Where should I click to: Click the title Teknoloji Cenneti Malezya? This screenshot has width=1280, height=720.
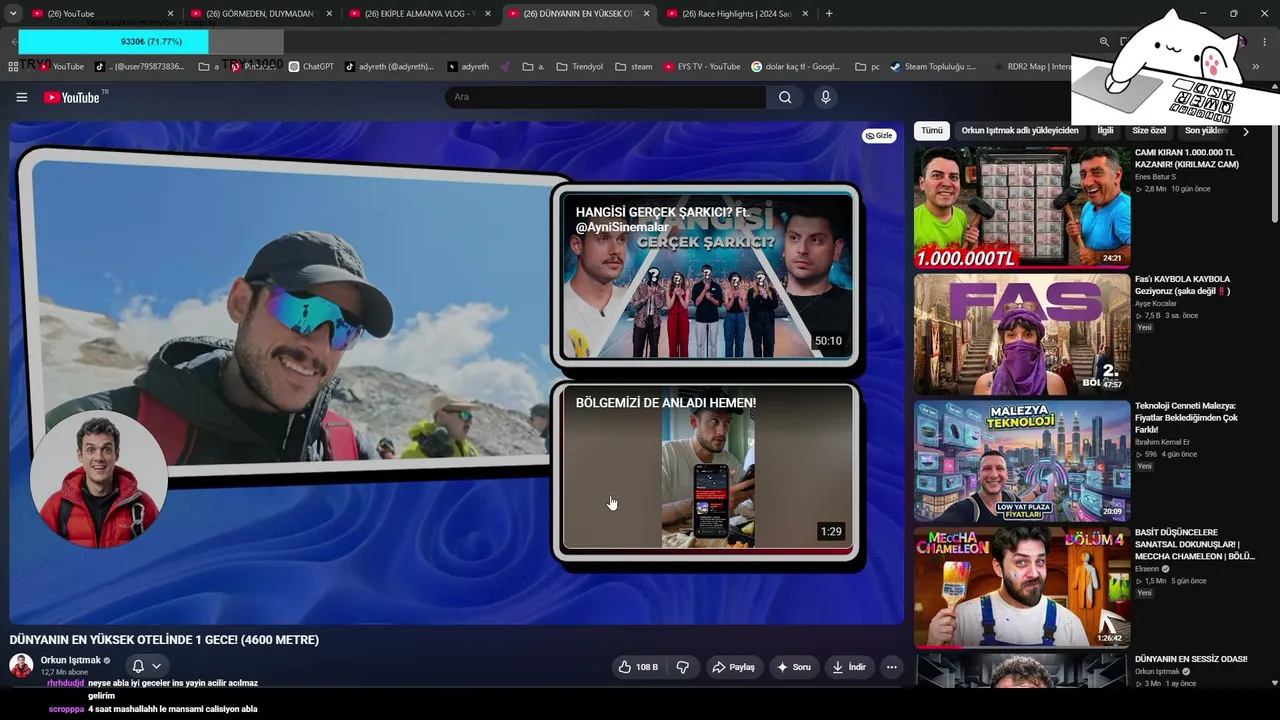[x=1186, y=417]
